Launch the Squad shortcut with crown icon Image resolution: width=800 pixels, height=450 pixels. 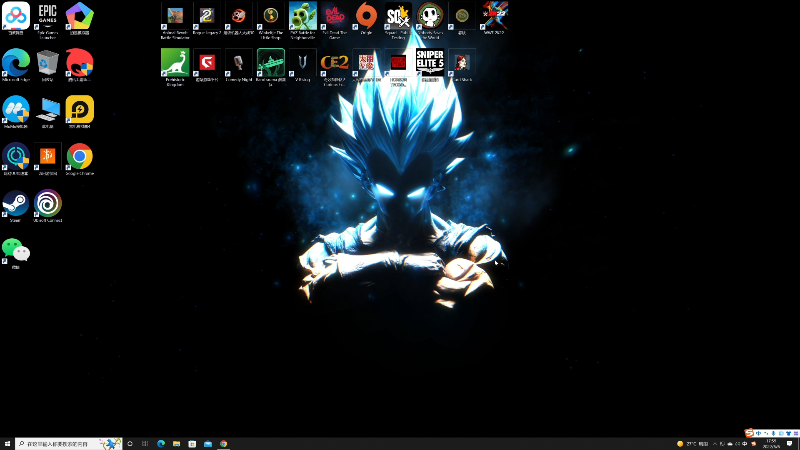point(398,20)
